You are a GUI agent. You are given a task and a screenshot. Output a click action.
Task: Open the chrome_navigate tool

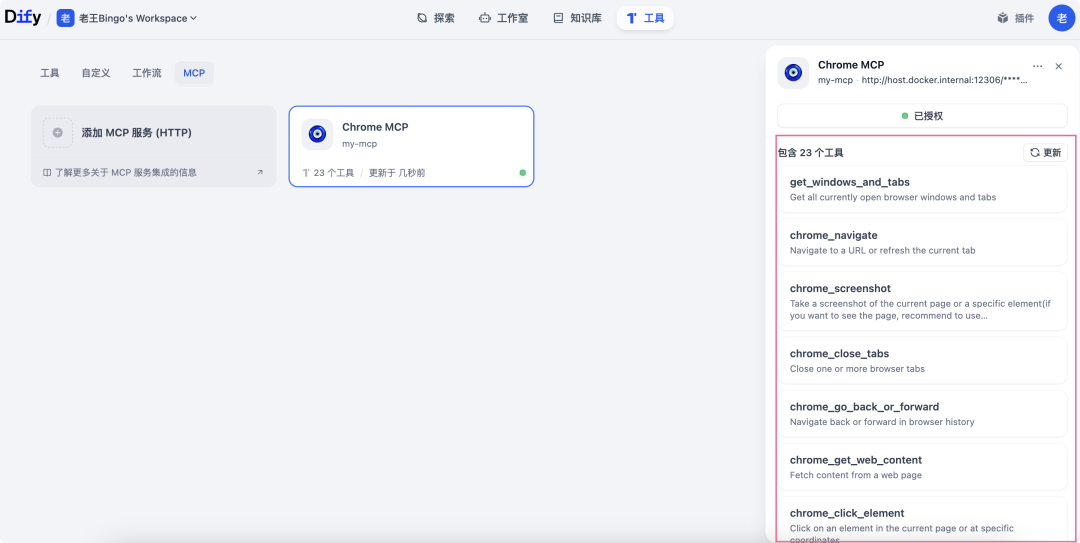point(922,243)
